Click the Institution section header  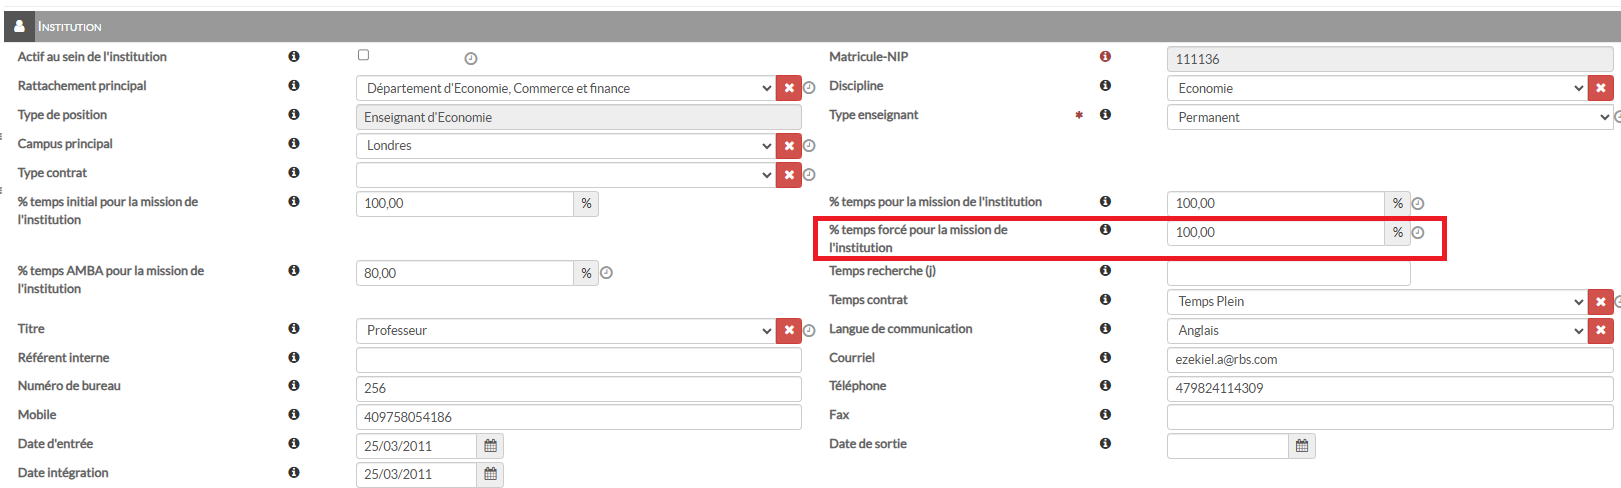tap(70, 26)
